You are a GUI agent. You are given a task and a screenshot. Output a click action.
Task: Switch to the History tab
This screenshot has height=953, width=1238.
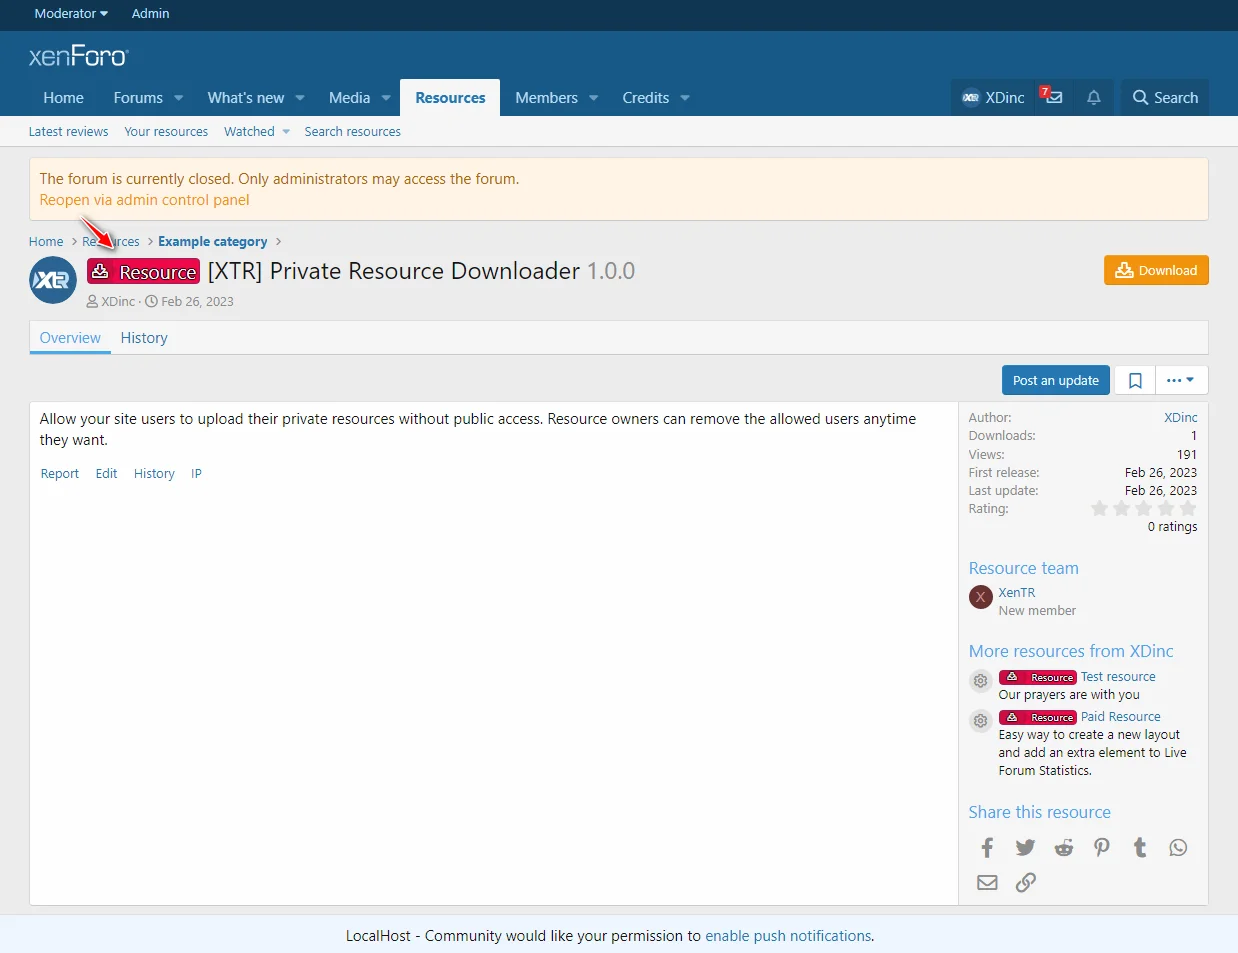pyautogui.click(x=143, y=338)
